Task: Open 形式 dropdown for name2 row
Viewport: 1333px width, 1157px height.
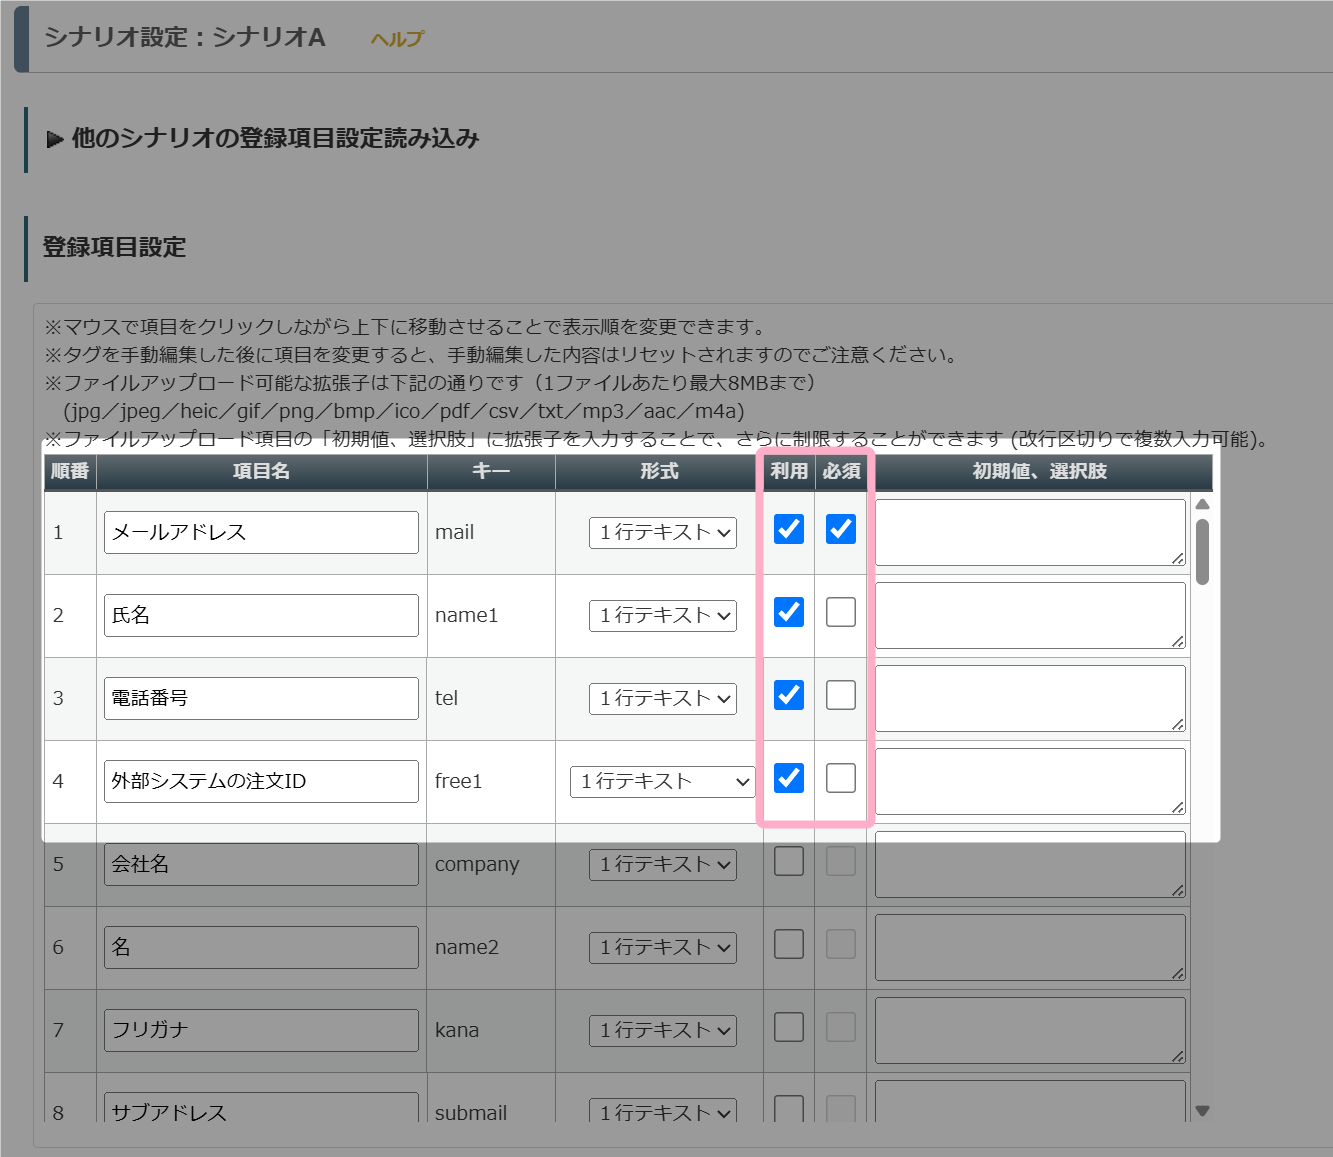Action: click(x=663, y=948)
